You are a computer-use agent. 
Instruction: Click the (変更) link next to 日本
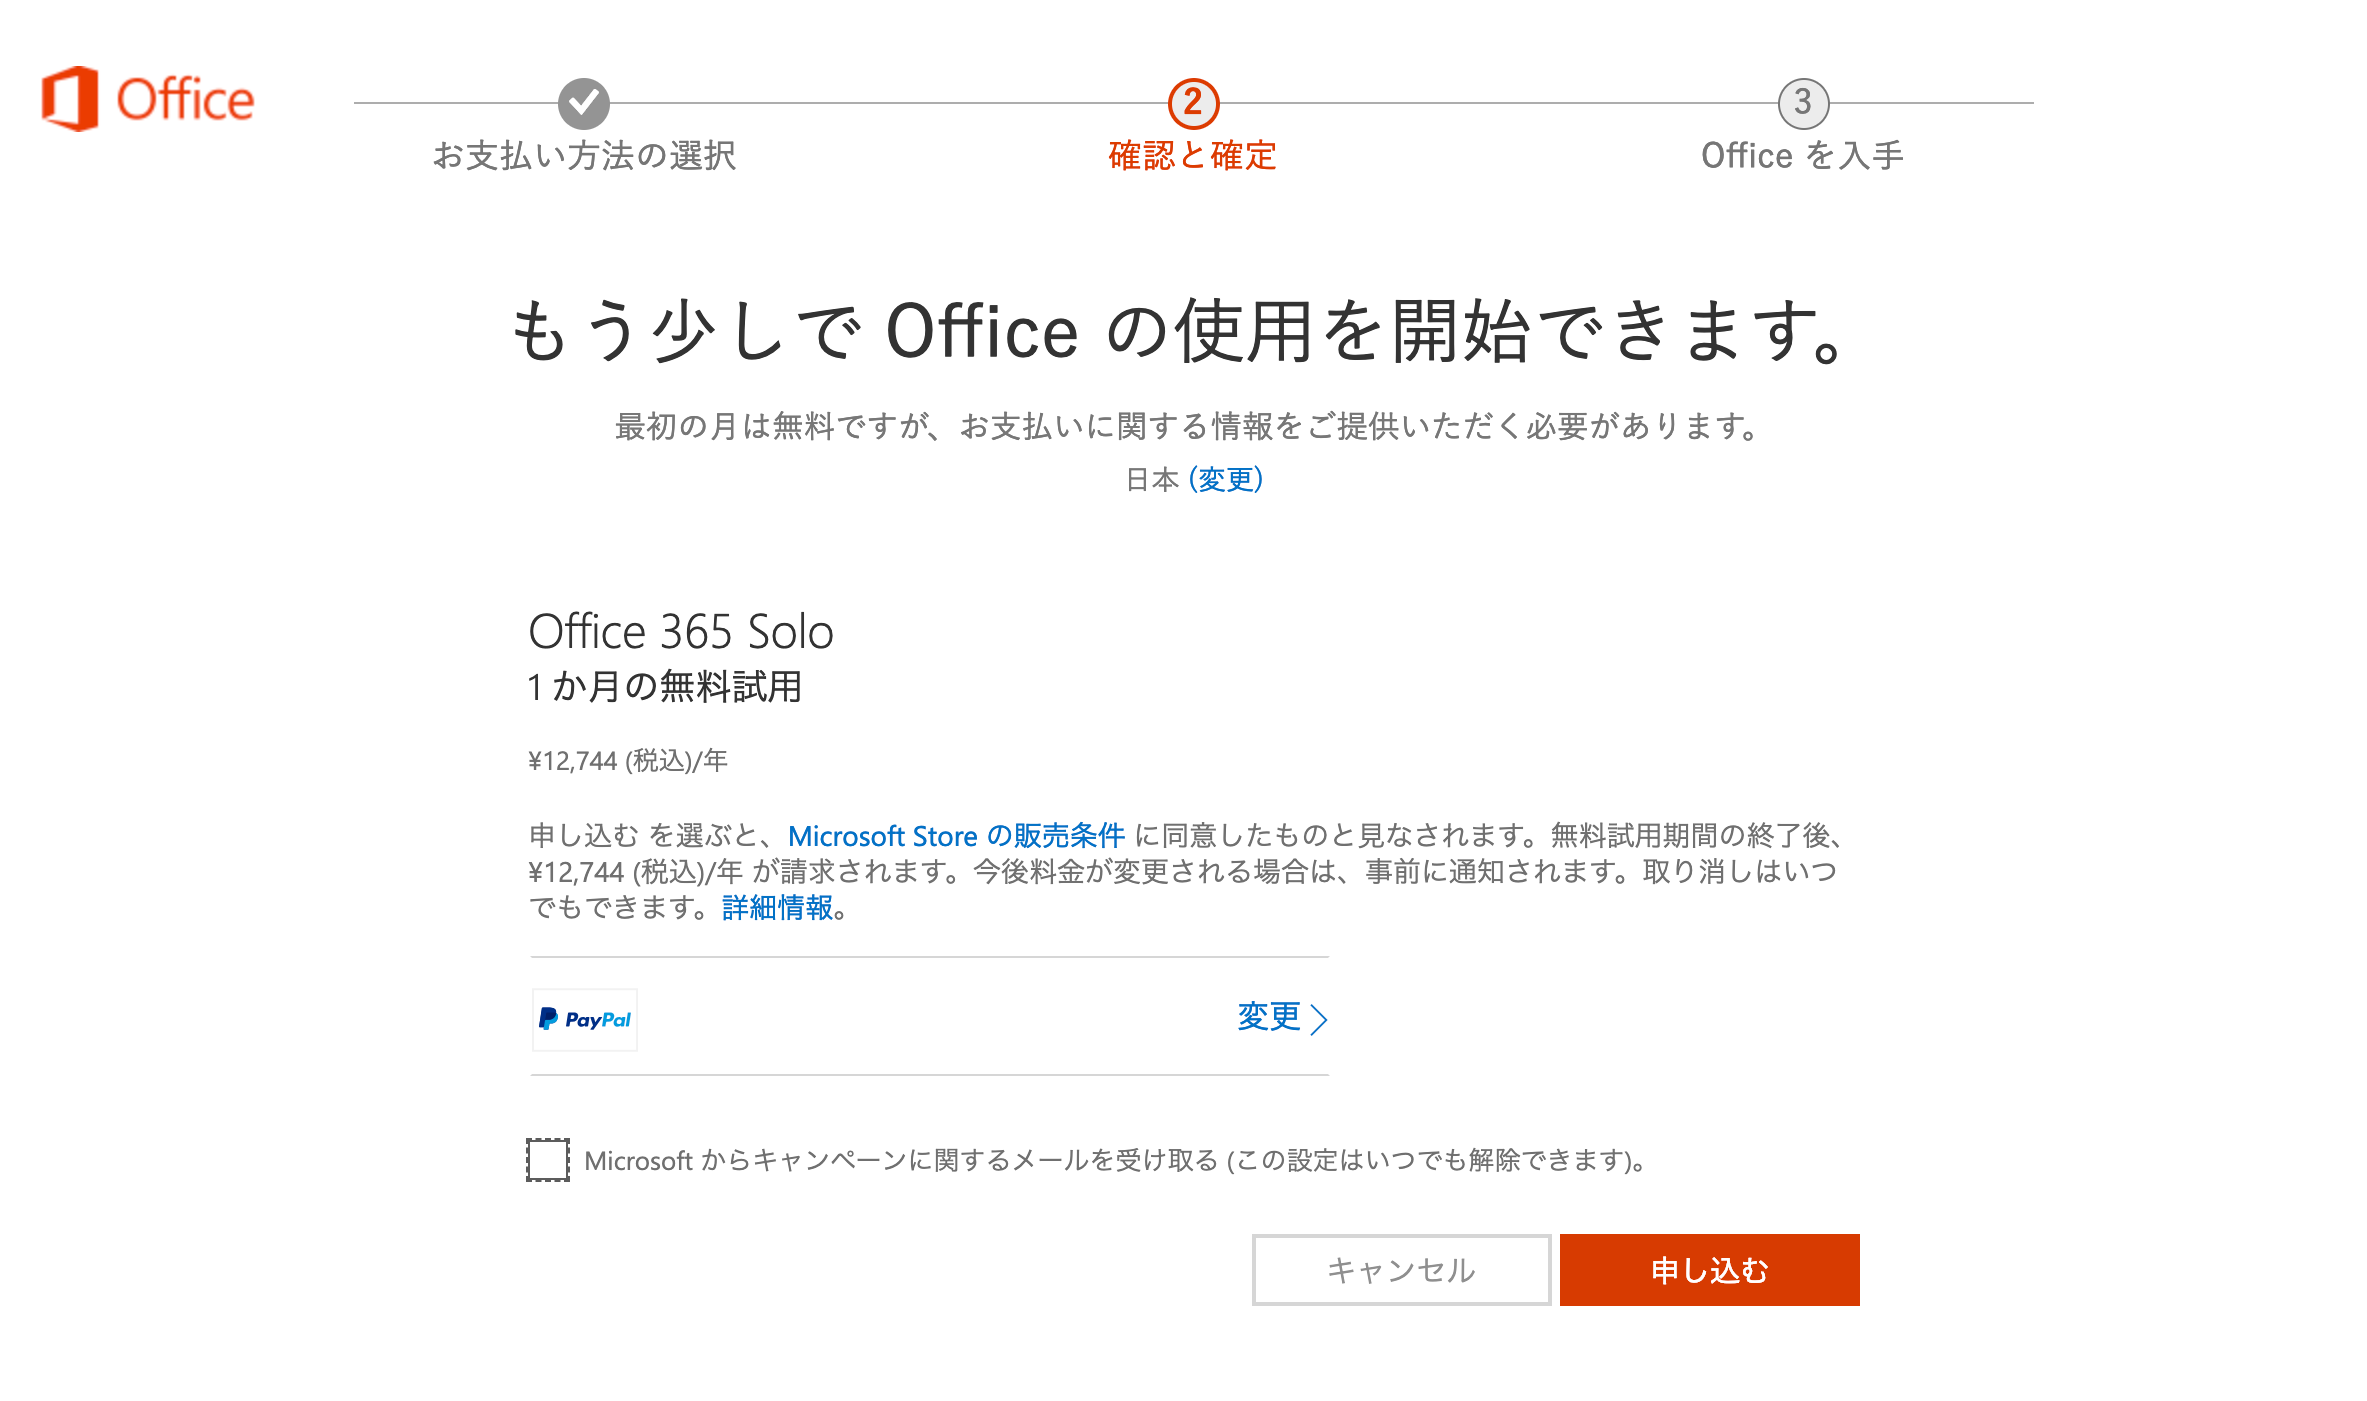(x=1225, y=480)
